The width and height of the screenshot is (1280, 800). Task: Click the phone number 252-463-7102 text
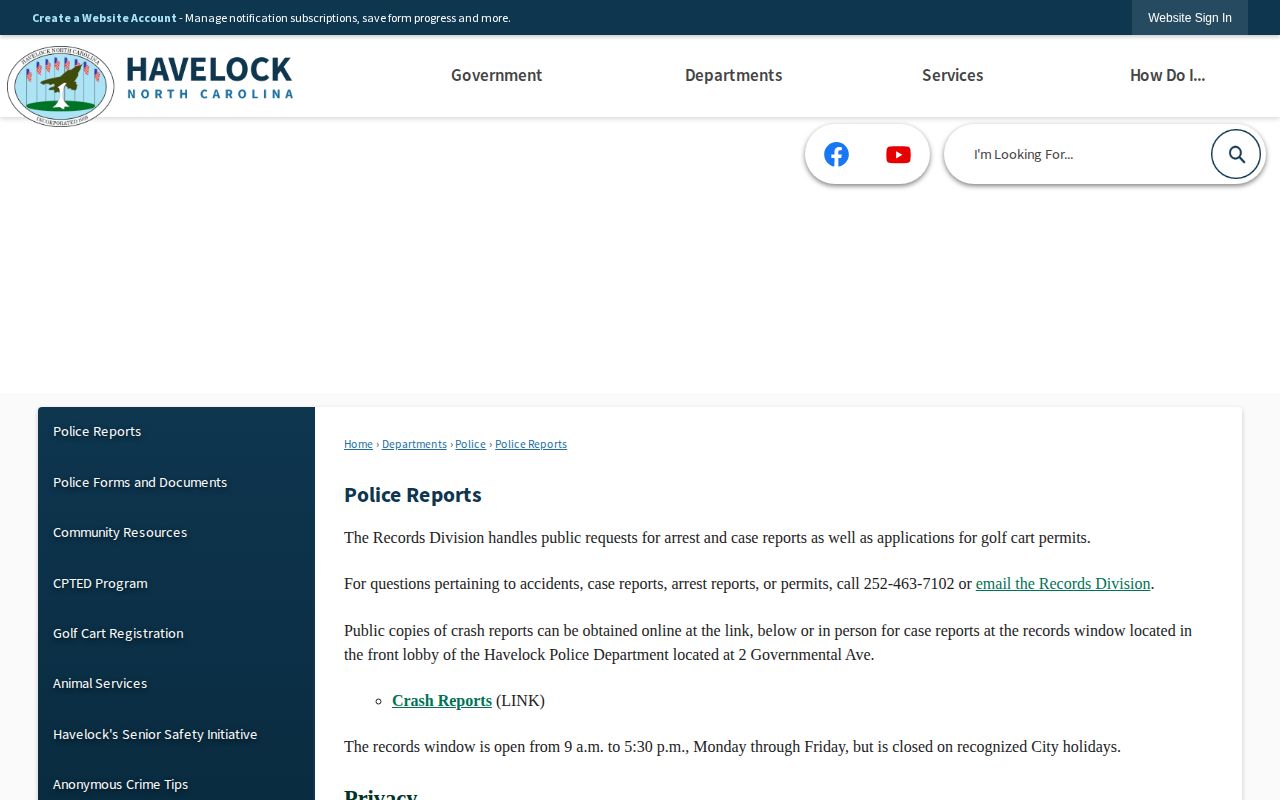909,584
